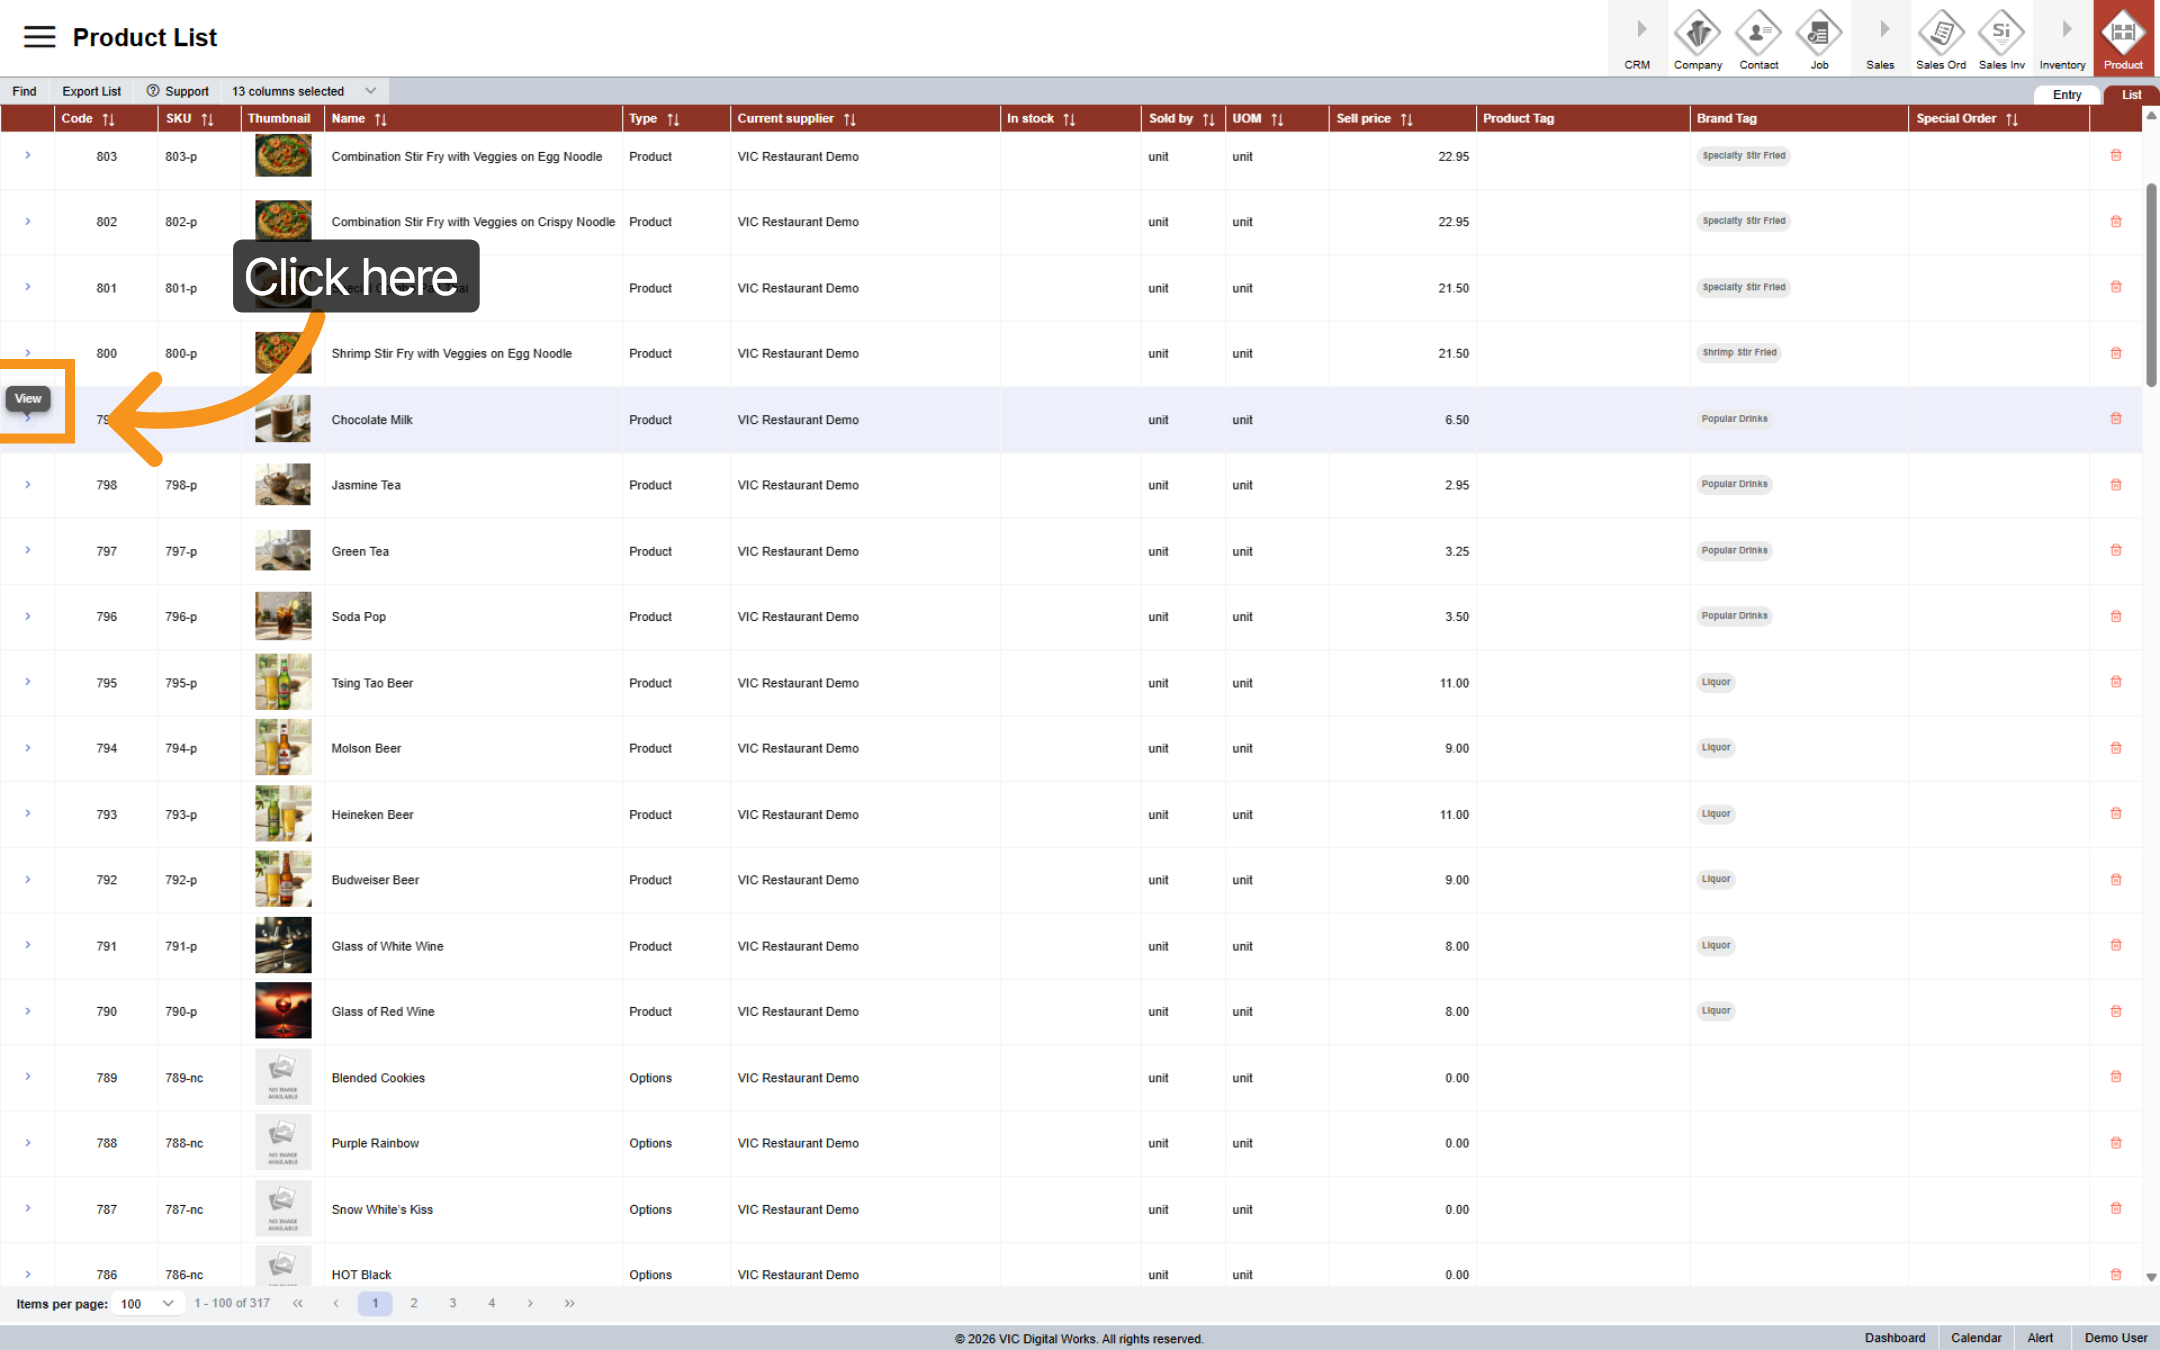Open the items per page dropdown

coord(148,1303)
